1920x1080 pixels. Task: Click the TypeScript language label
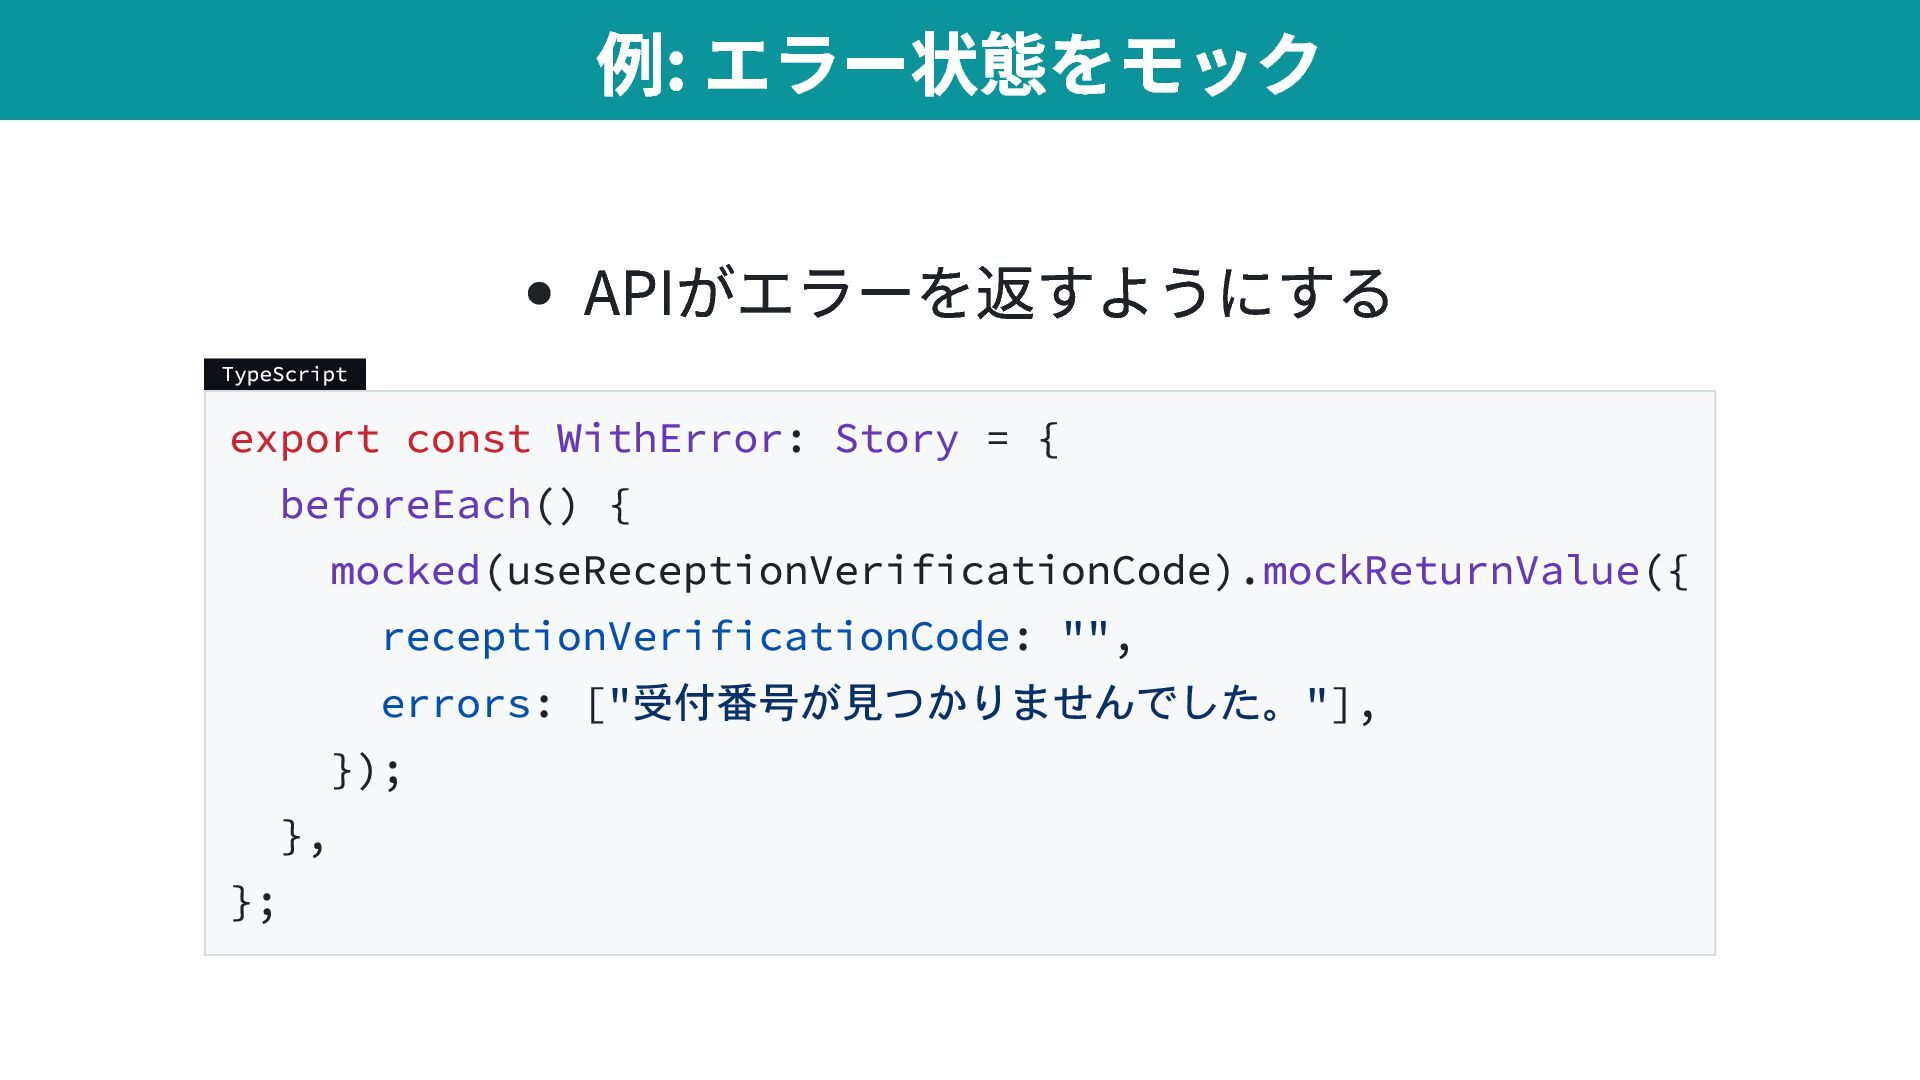284,374
